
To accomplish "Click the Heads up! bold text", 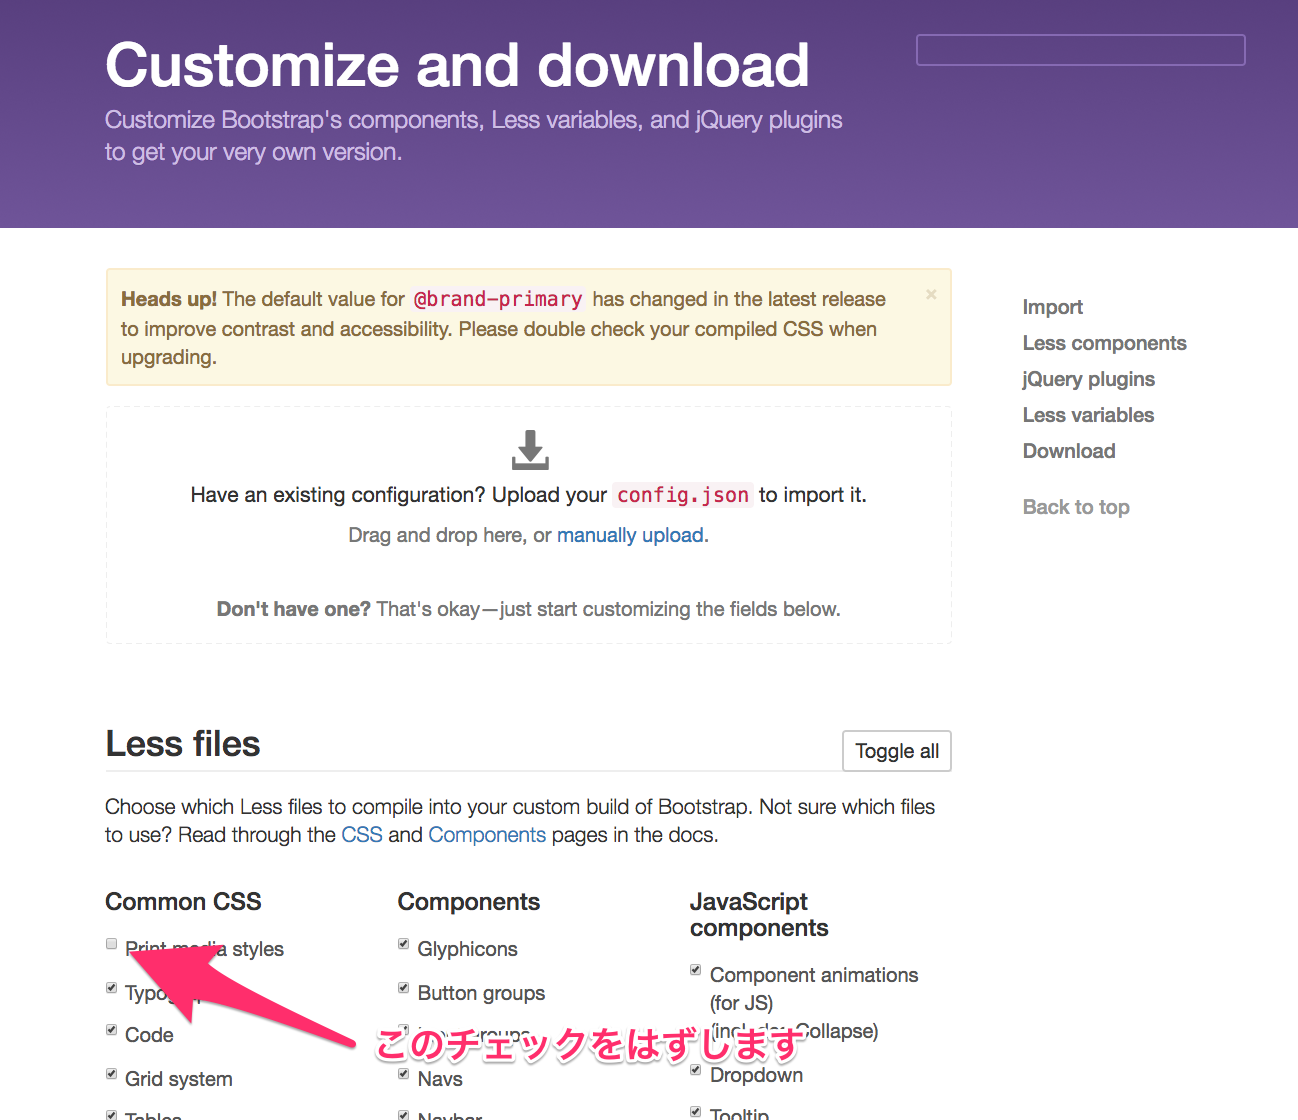I will 169,299.
